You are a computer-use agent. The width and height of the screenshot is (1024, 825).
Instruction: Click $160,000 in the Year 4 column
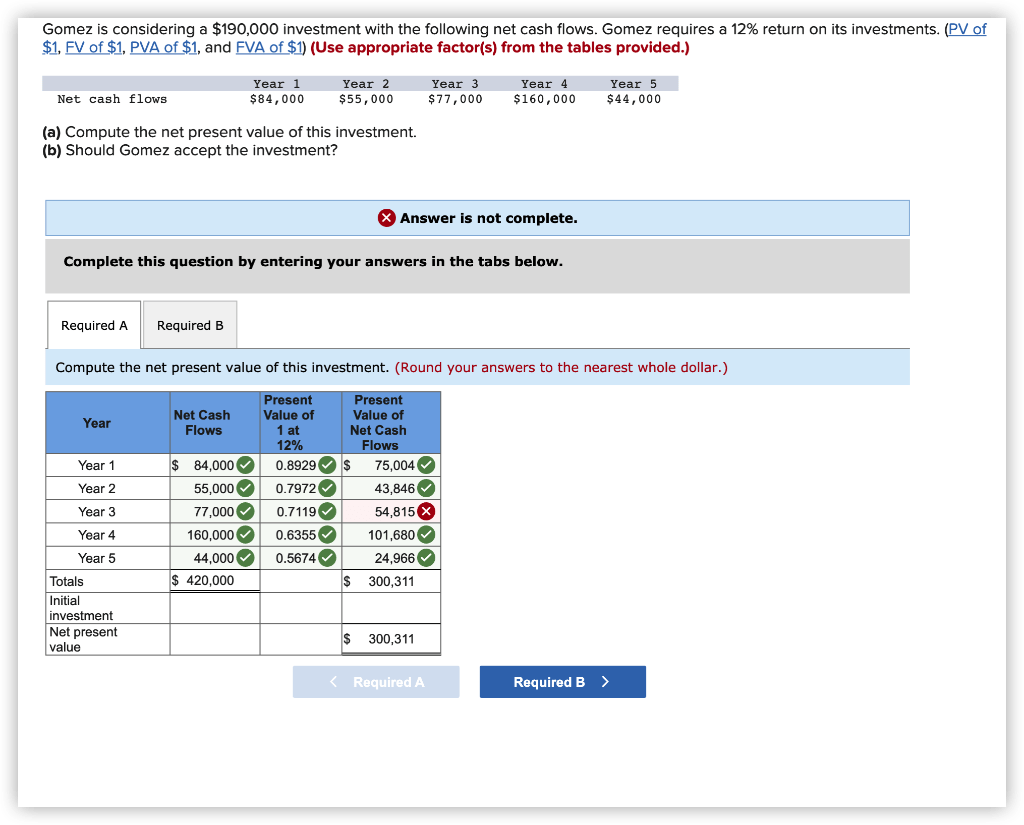[x=544, y=99]
